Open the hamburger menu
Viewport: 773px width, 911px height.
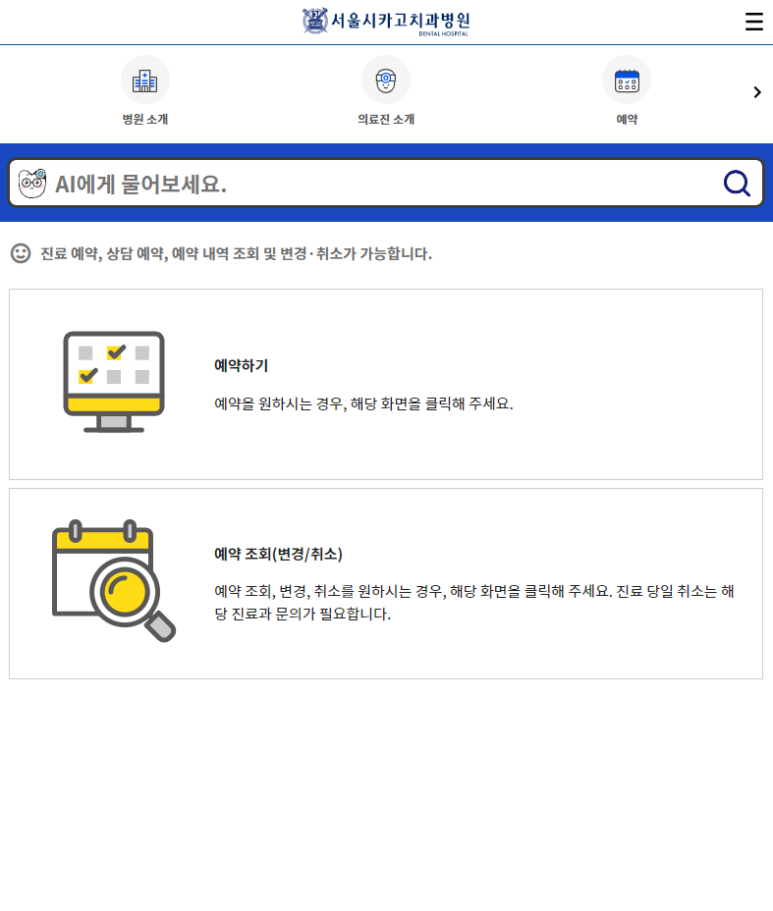[x=754, y=21]
